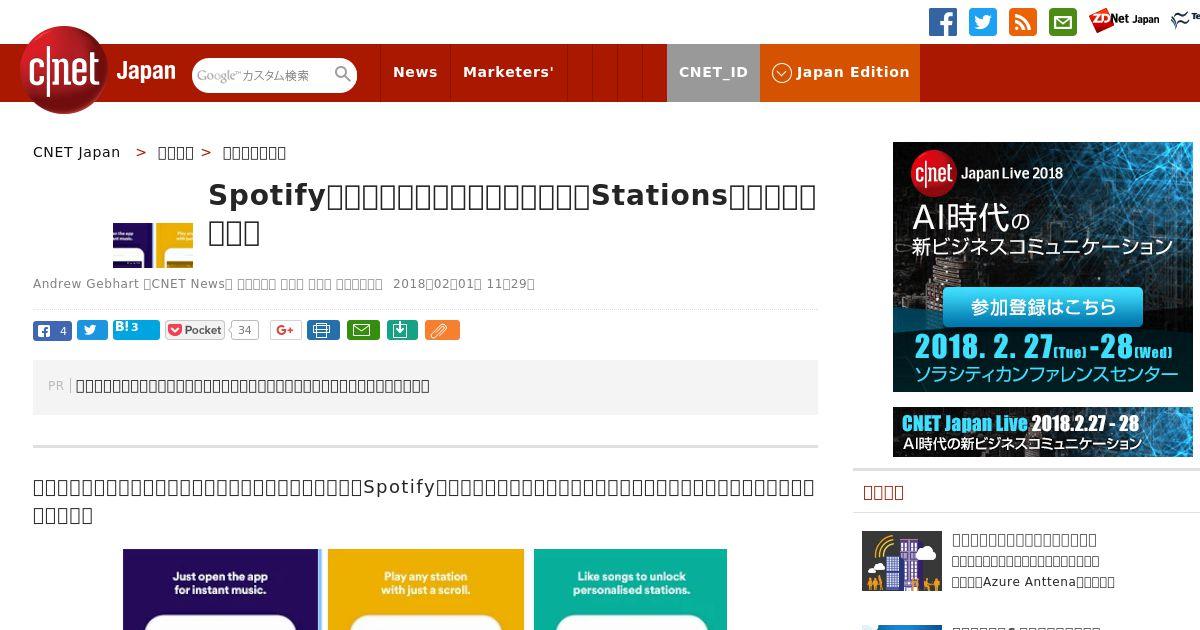Open sidebar thumbnail with building and cloud
This screenshot has width=1200, height=630.
pyautogui.click(x=902, y=561)
